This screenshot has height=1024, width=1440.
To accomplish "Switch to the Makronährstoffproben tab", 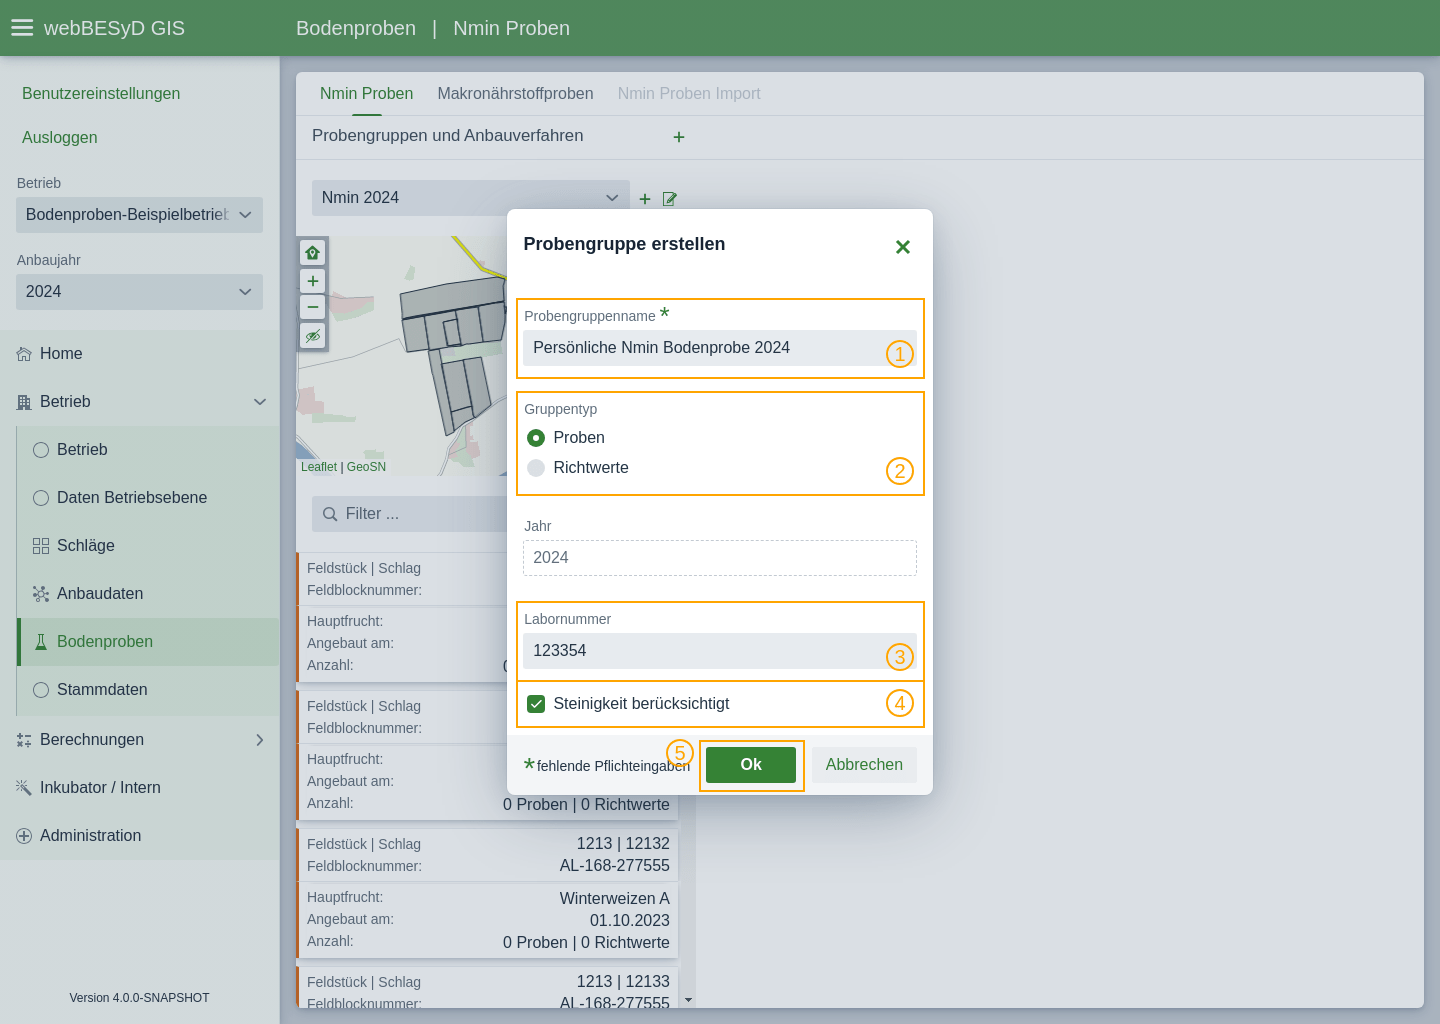I will 515,94.
